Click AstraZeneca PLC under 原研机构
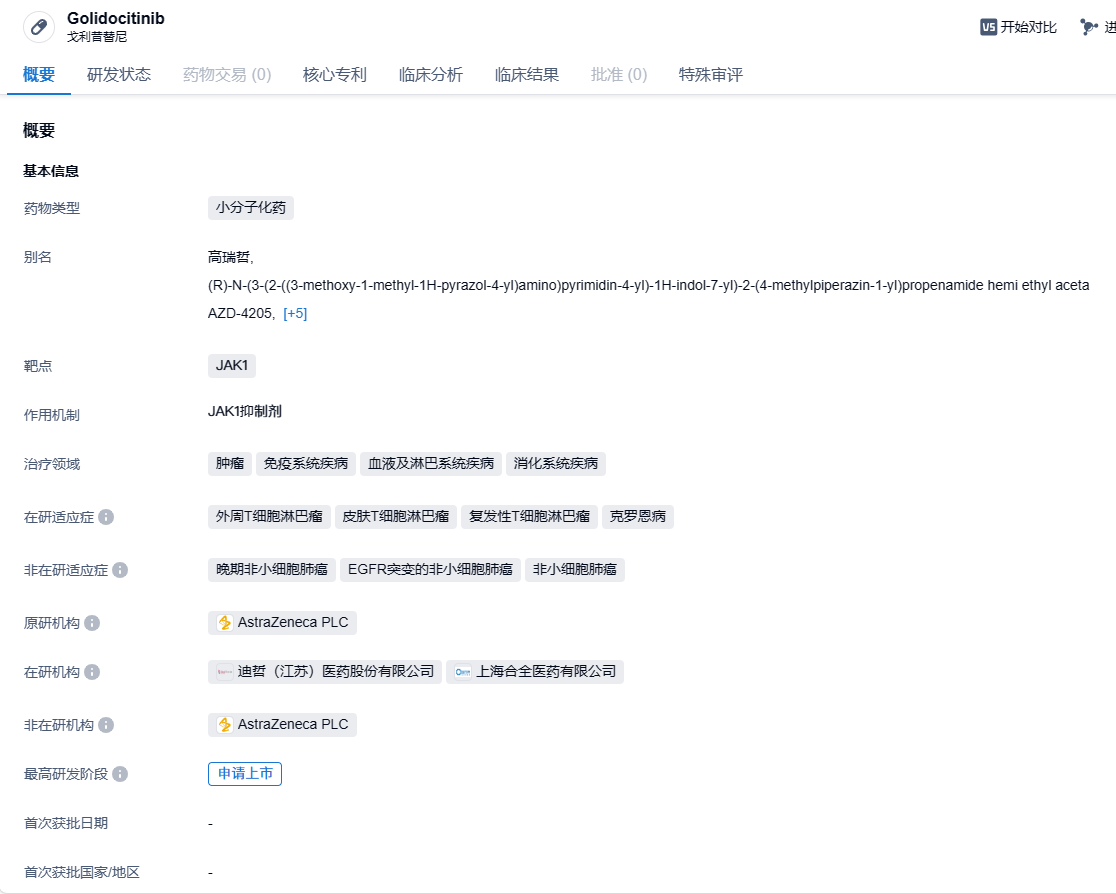Image resolution: width=1116 pixels, height=894 pixels. (x=283, y=623)
